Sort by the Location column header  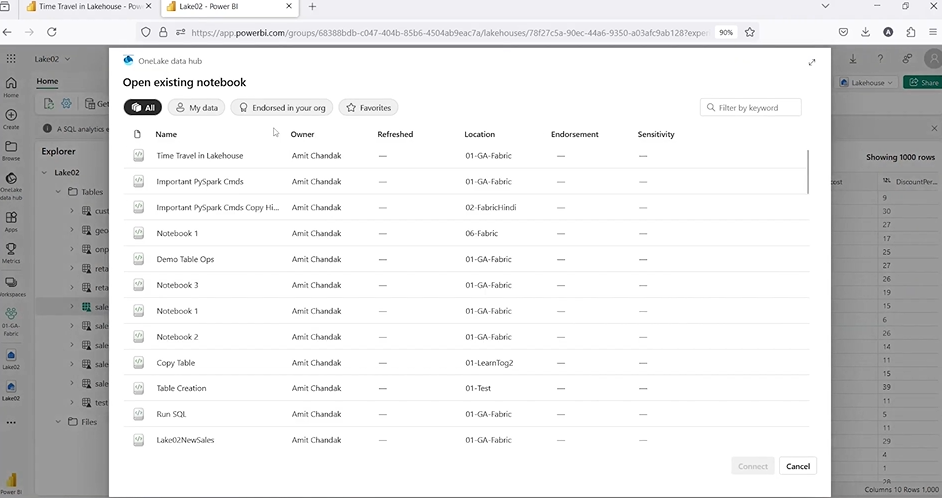(x=479, y=134)
